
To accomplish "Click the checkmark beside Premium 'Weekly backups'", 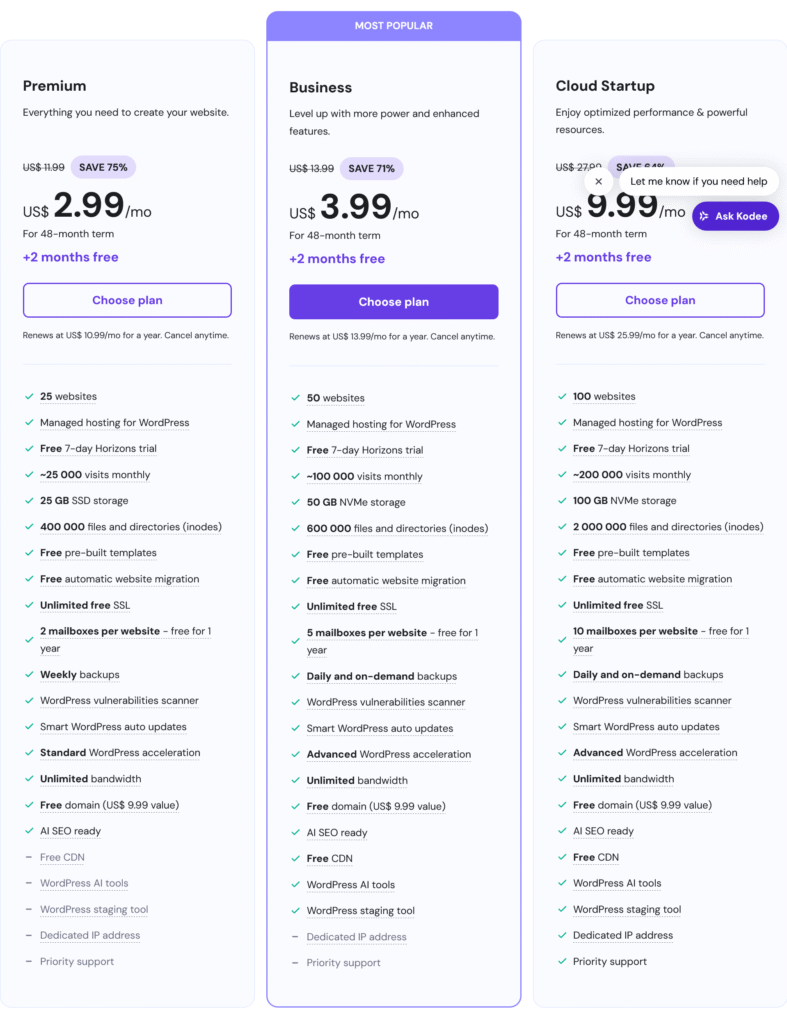I will pyautogui.click(x=29, y=675).
